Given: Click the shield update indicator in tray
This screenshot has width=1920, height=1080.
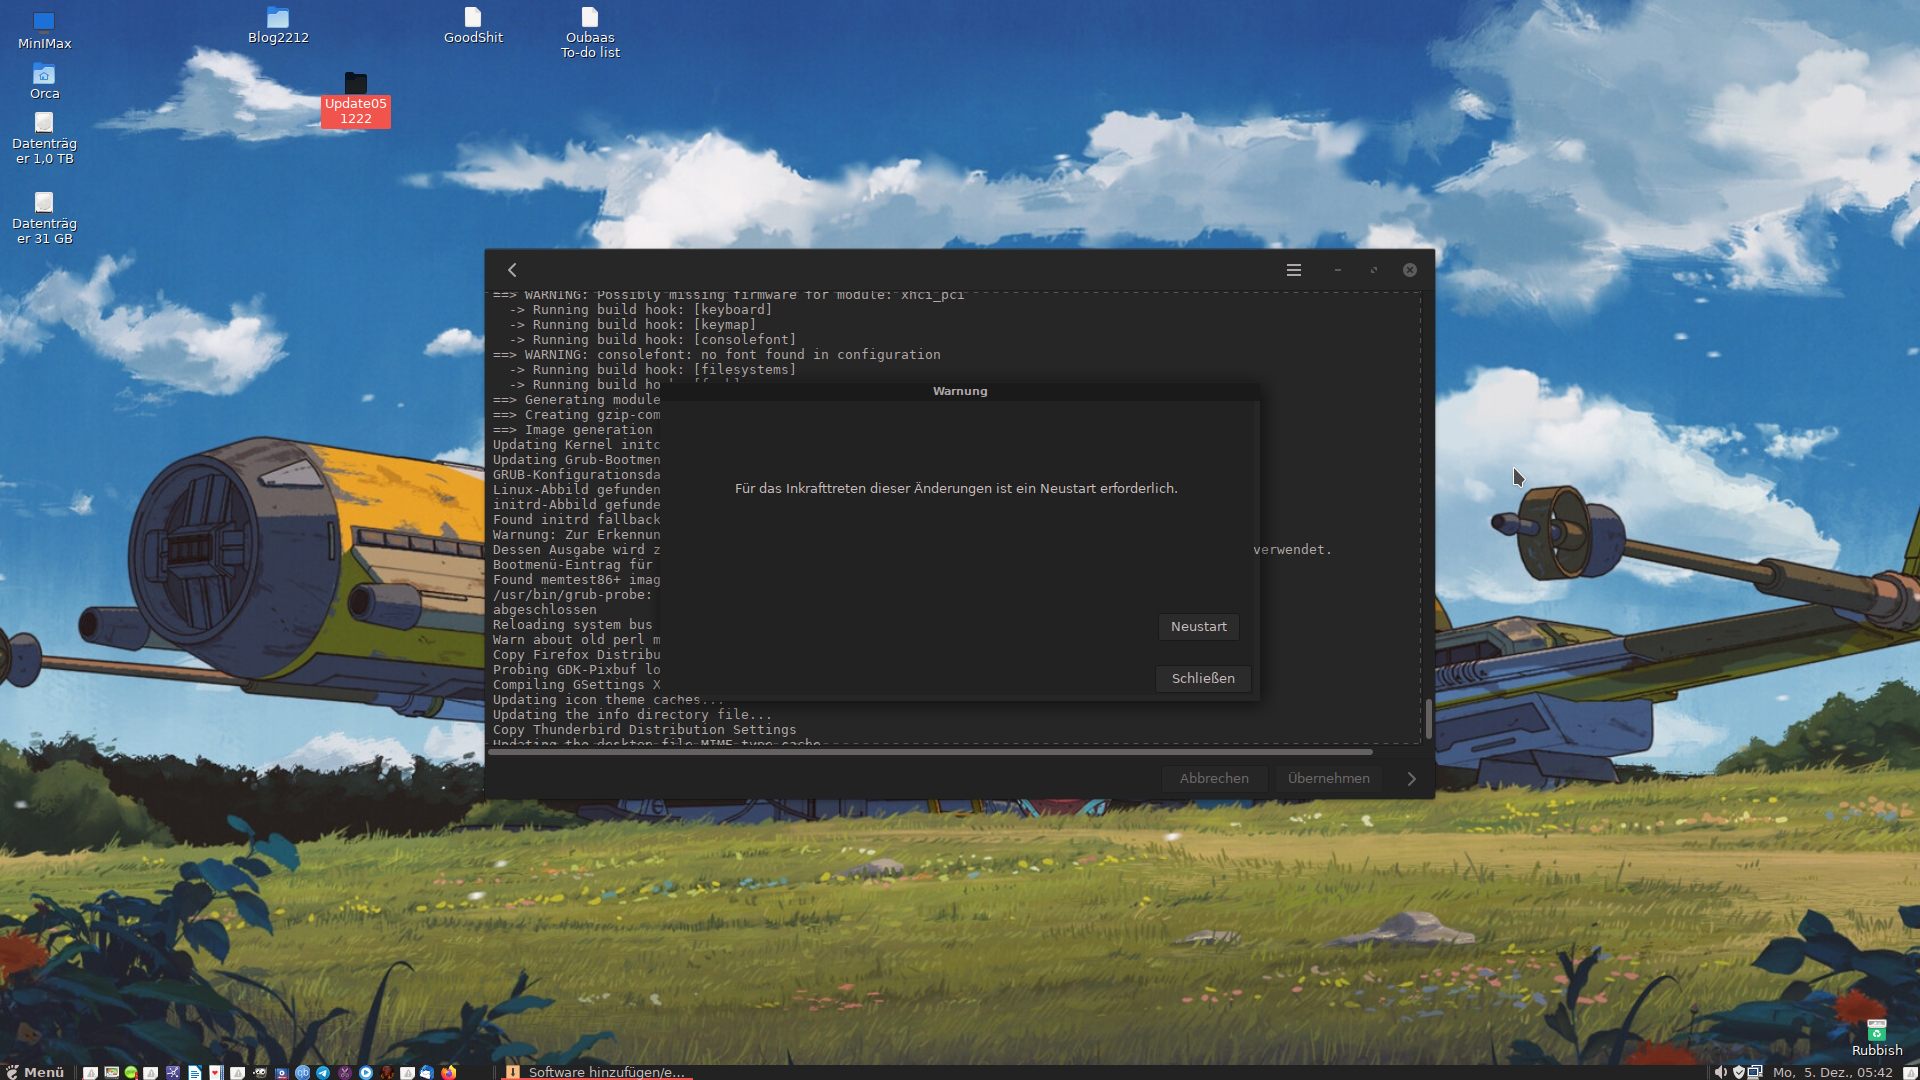Looking at the screenshot, I should coord(1739,1072).
